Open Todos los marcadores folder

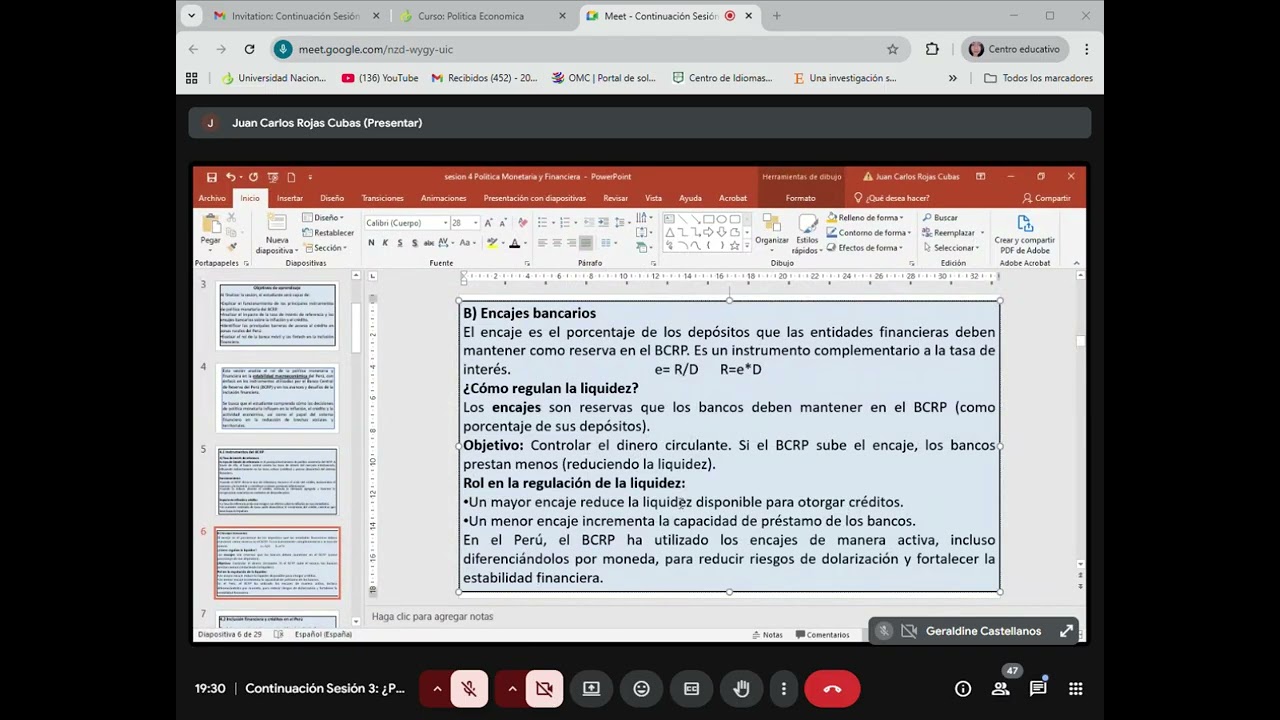1038,78
